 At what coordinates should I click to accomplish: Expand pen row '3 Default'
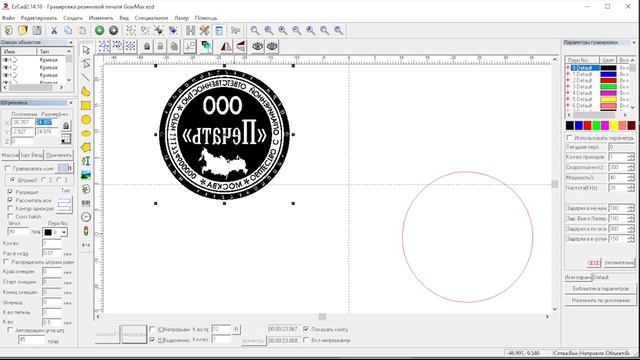coord(568,87)
